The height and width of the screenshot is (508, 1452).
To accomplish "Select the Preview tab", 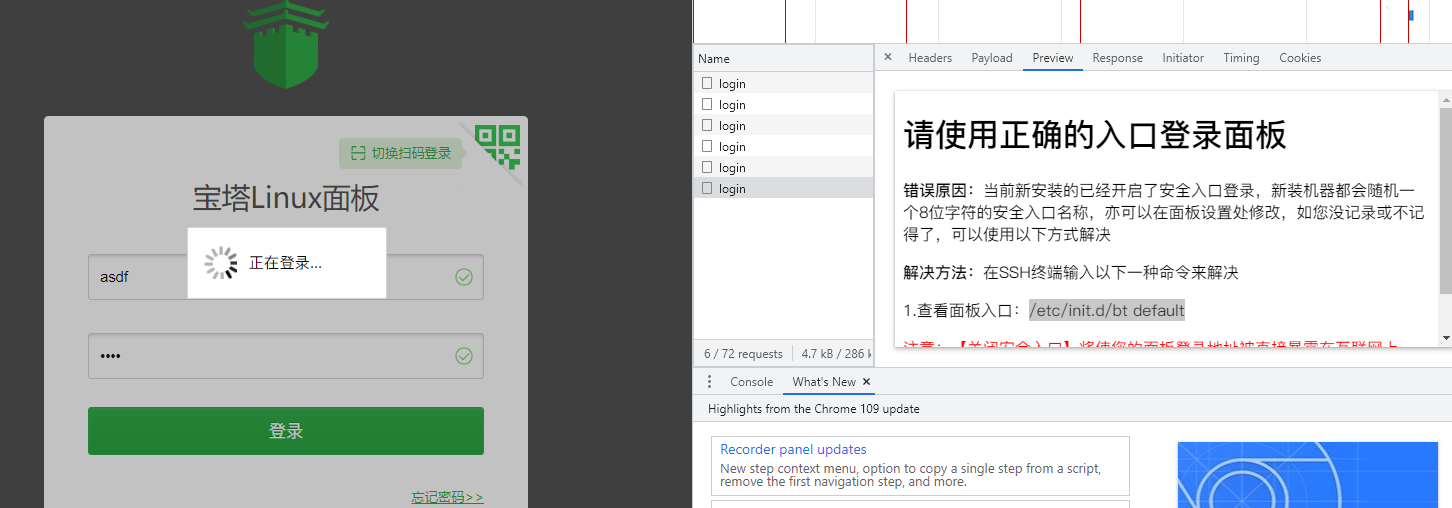I will click(x=1053, y=58).
